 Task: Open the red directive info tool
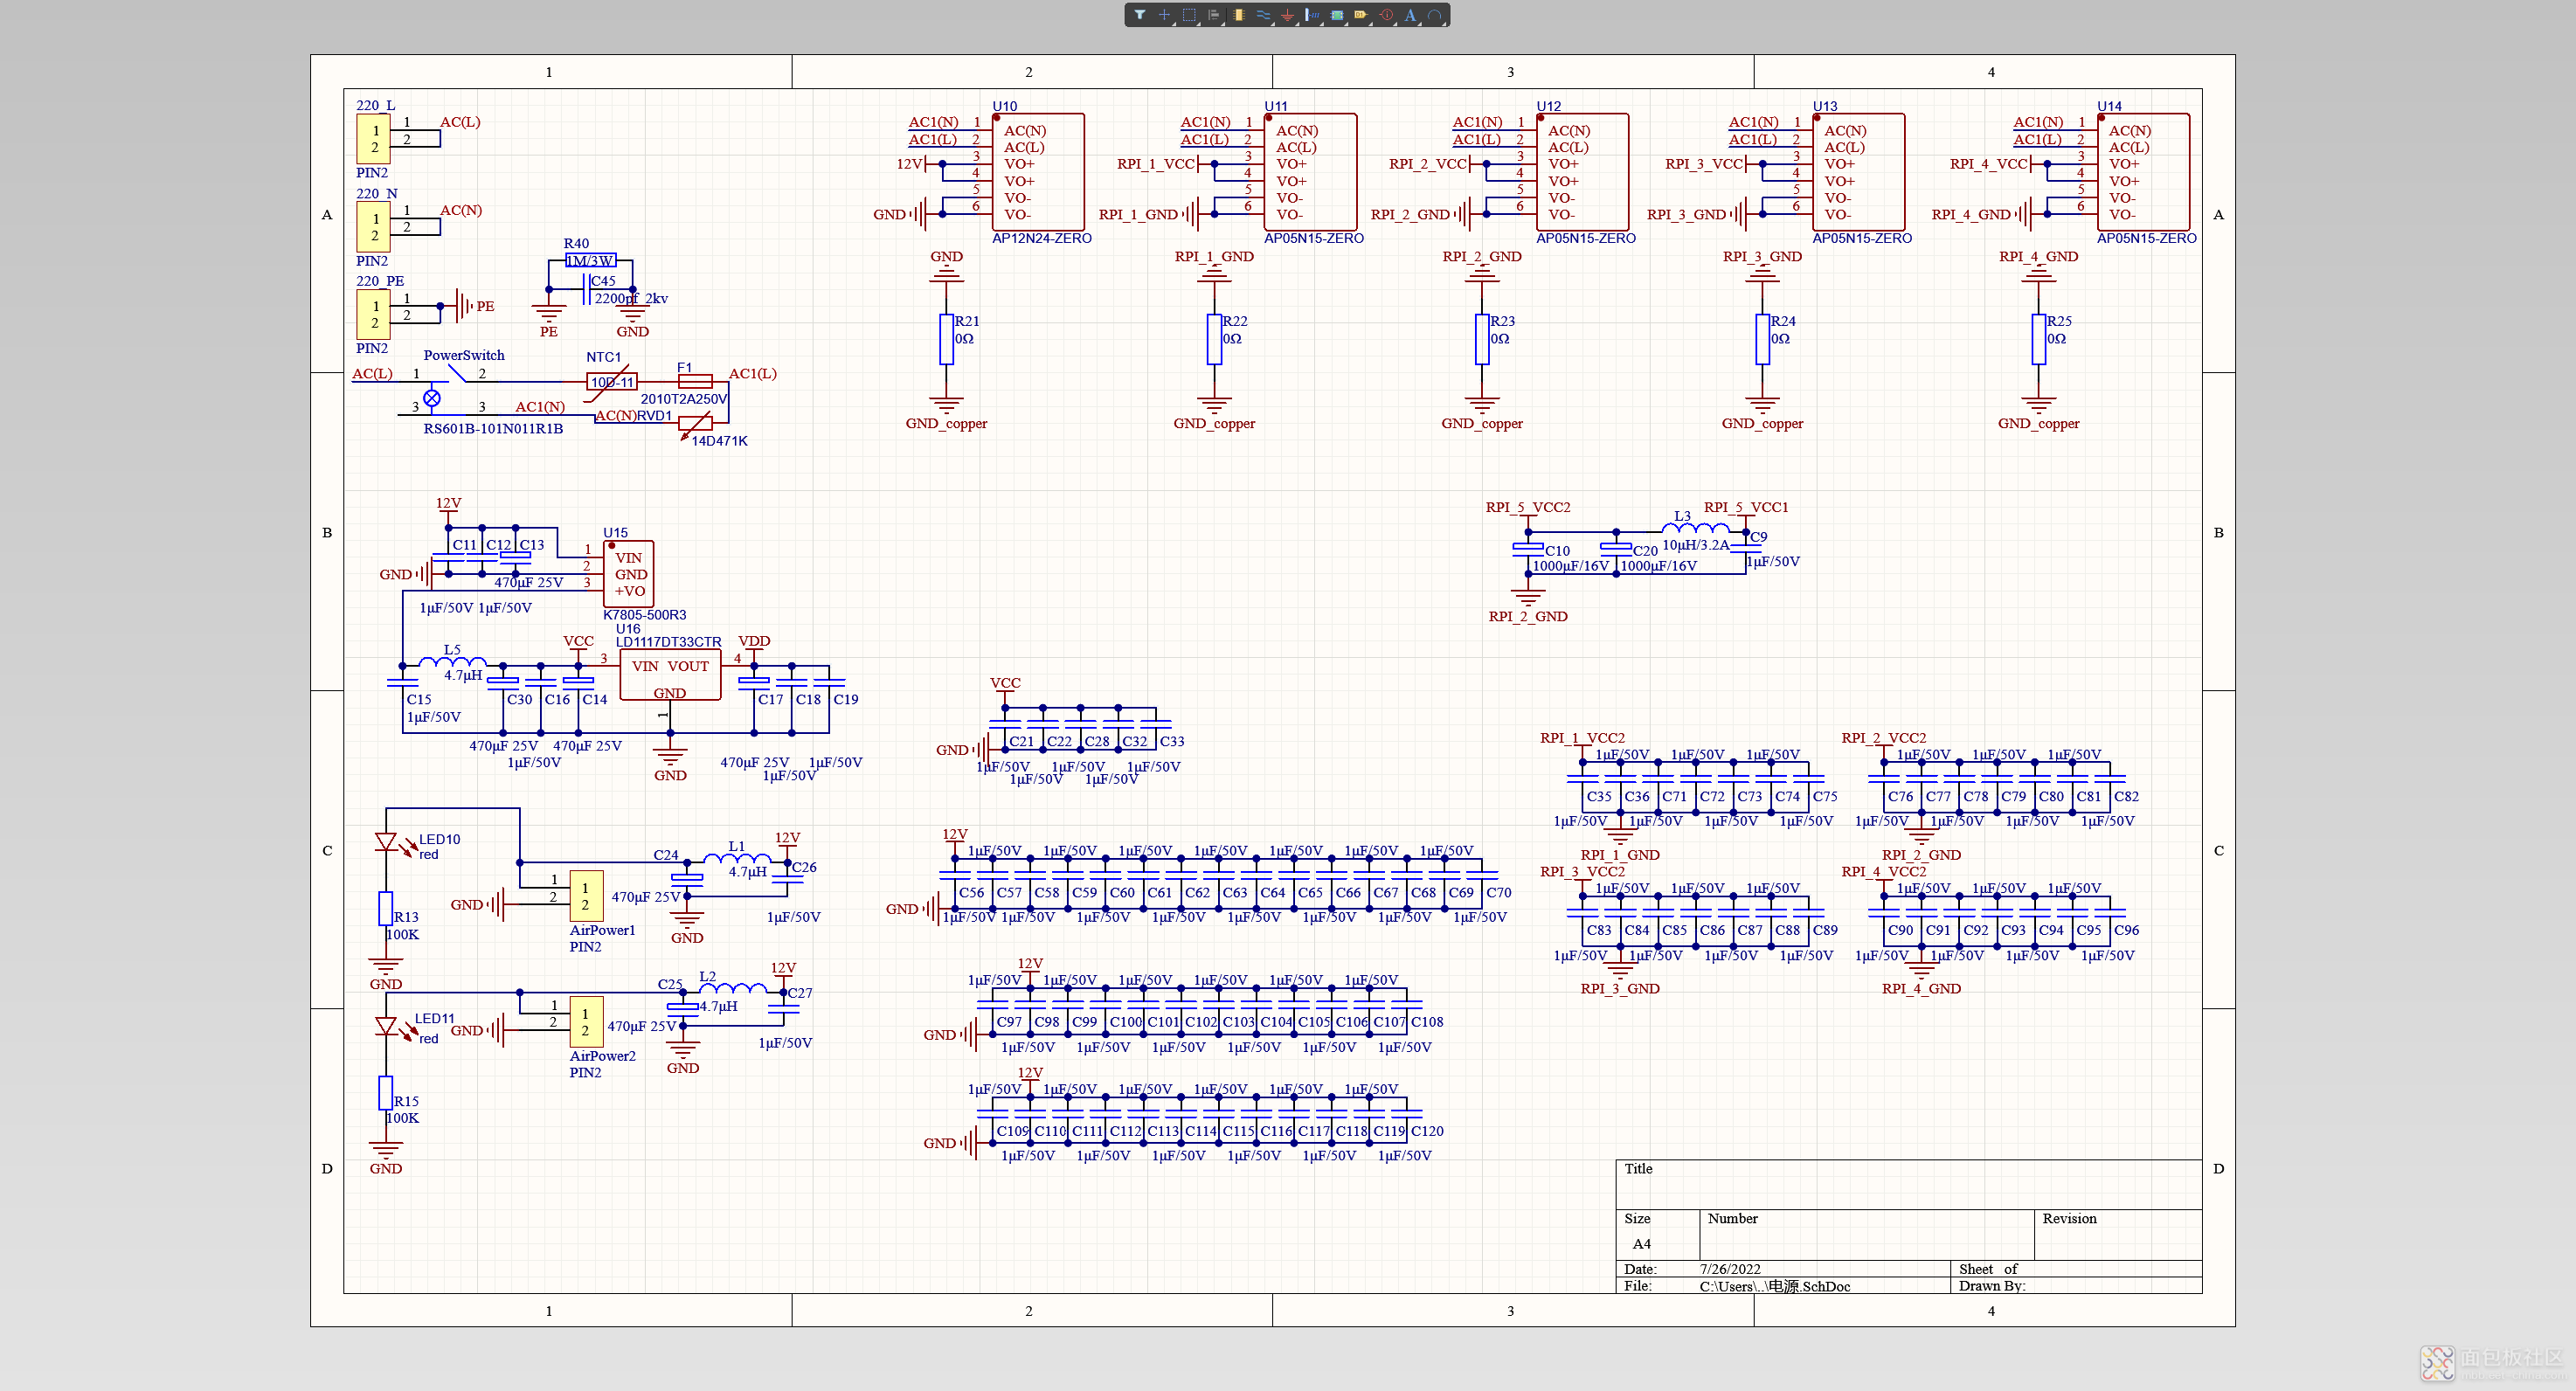pyautogui.click(x=1386, y=15)
